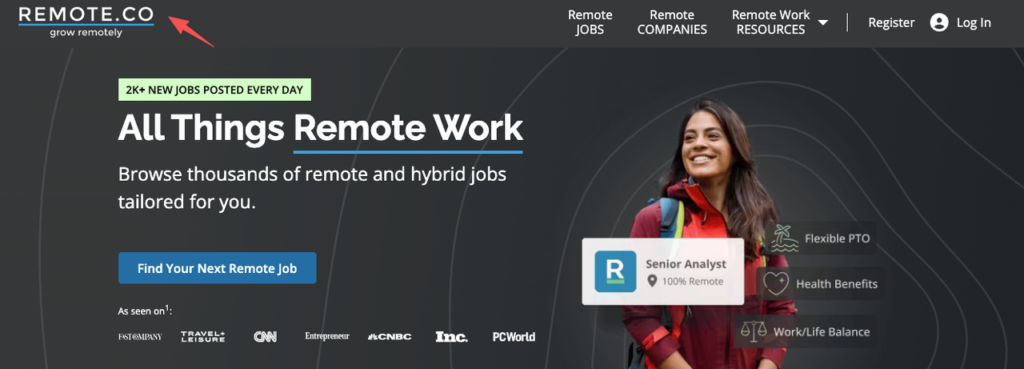Click the Health Benefits label
Image resolution: width=1024 pixels, height=369 pixels.
coord(837,284)
